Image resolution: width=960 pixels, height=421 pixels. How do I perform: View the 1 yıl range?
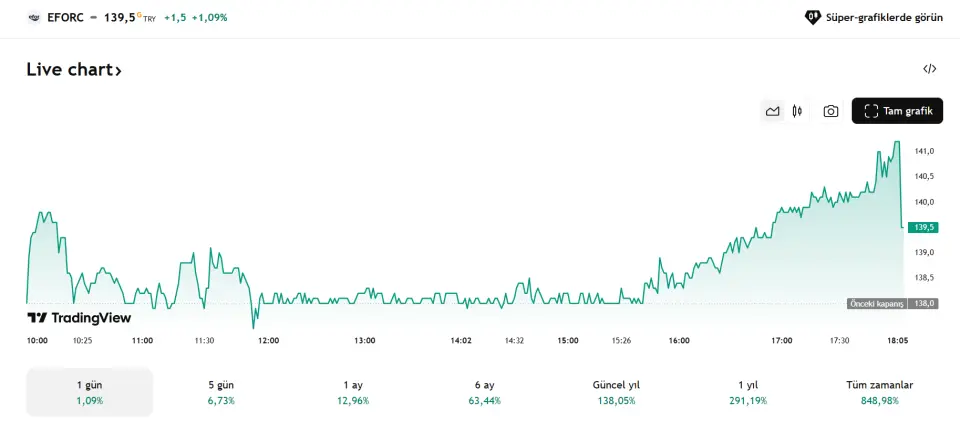(x=748, y=392)
